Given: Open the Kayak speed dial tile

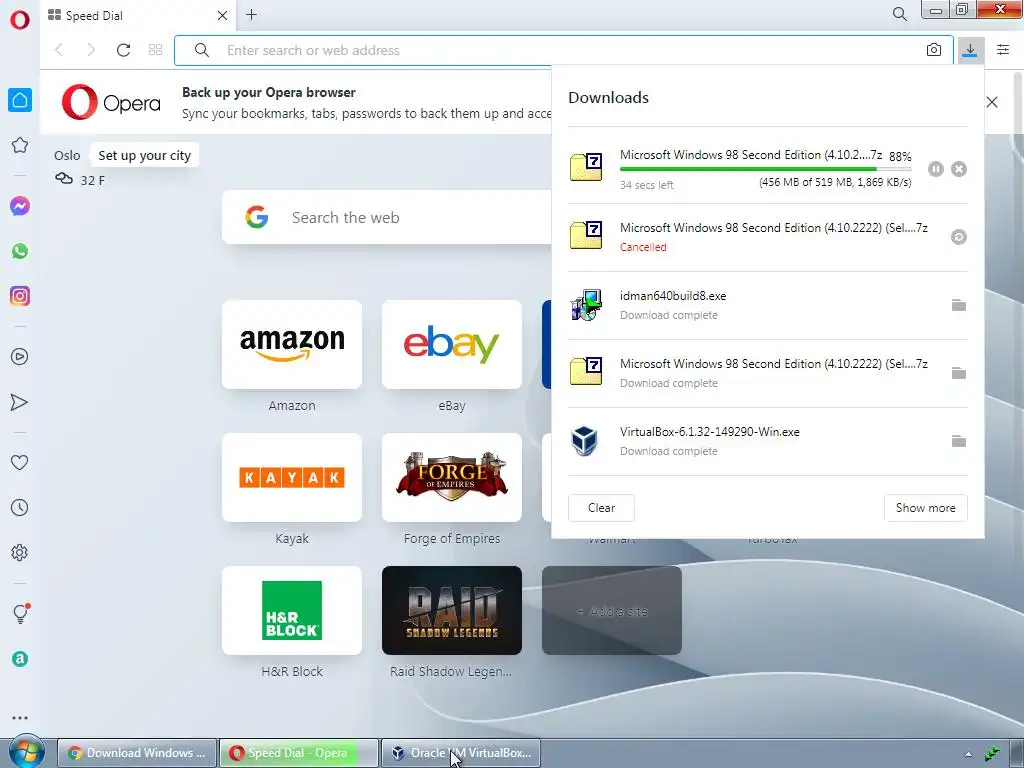Looking at the screenshot, I should 292,477.
